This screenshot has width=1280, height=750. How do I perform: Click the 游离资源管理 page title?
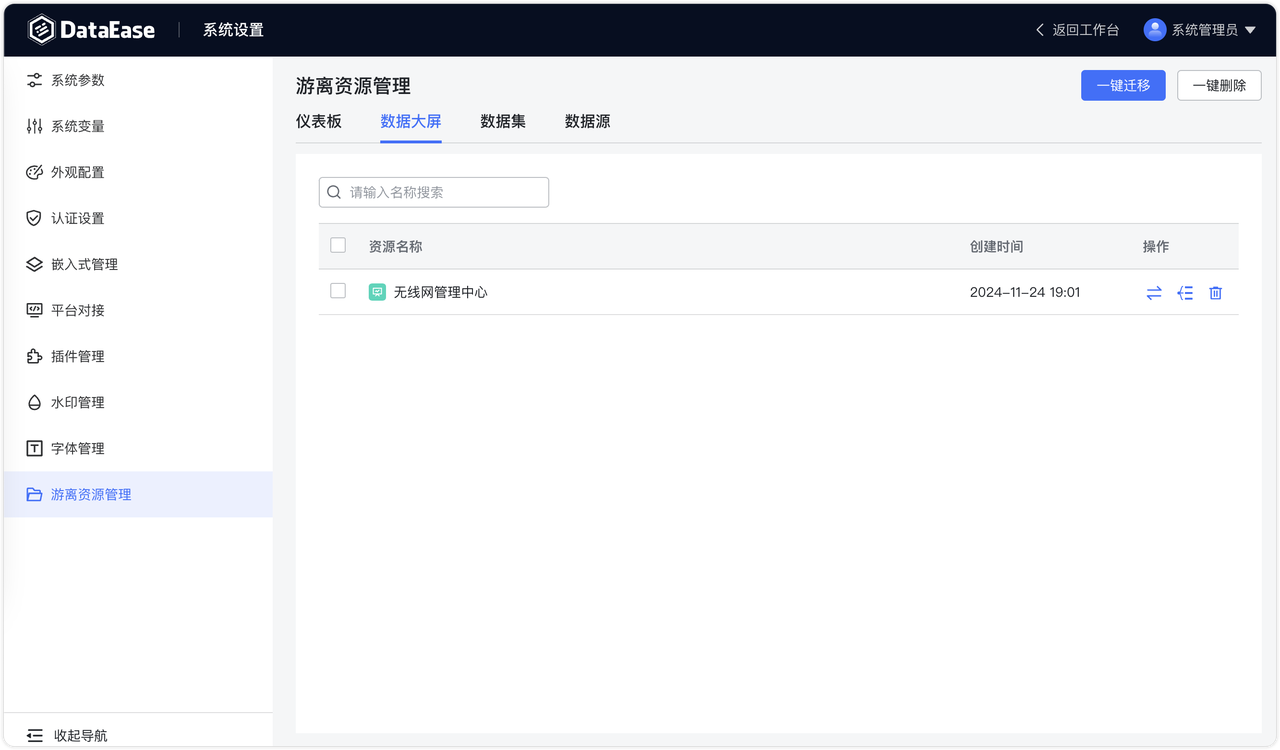pyautogui.click(x=353, y=86)
